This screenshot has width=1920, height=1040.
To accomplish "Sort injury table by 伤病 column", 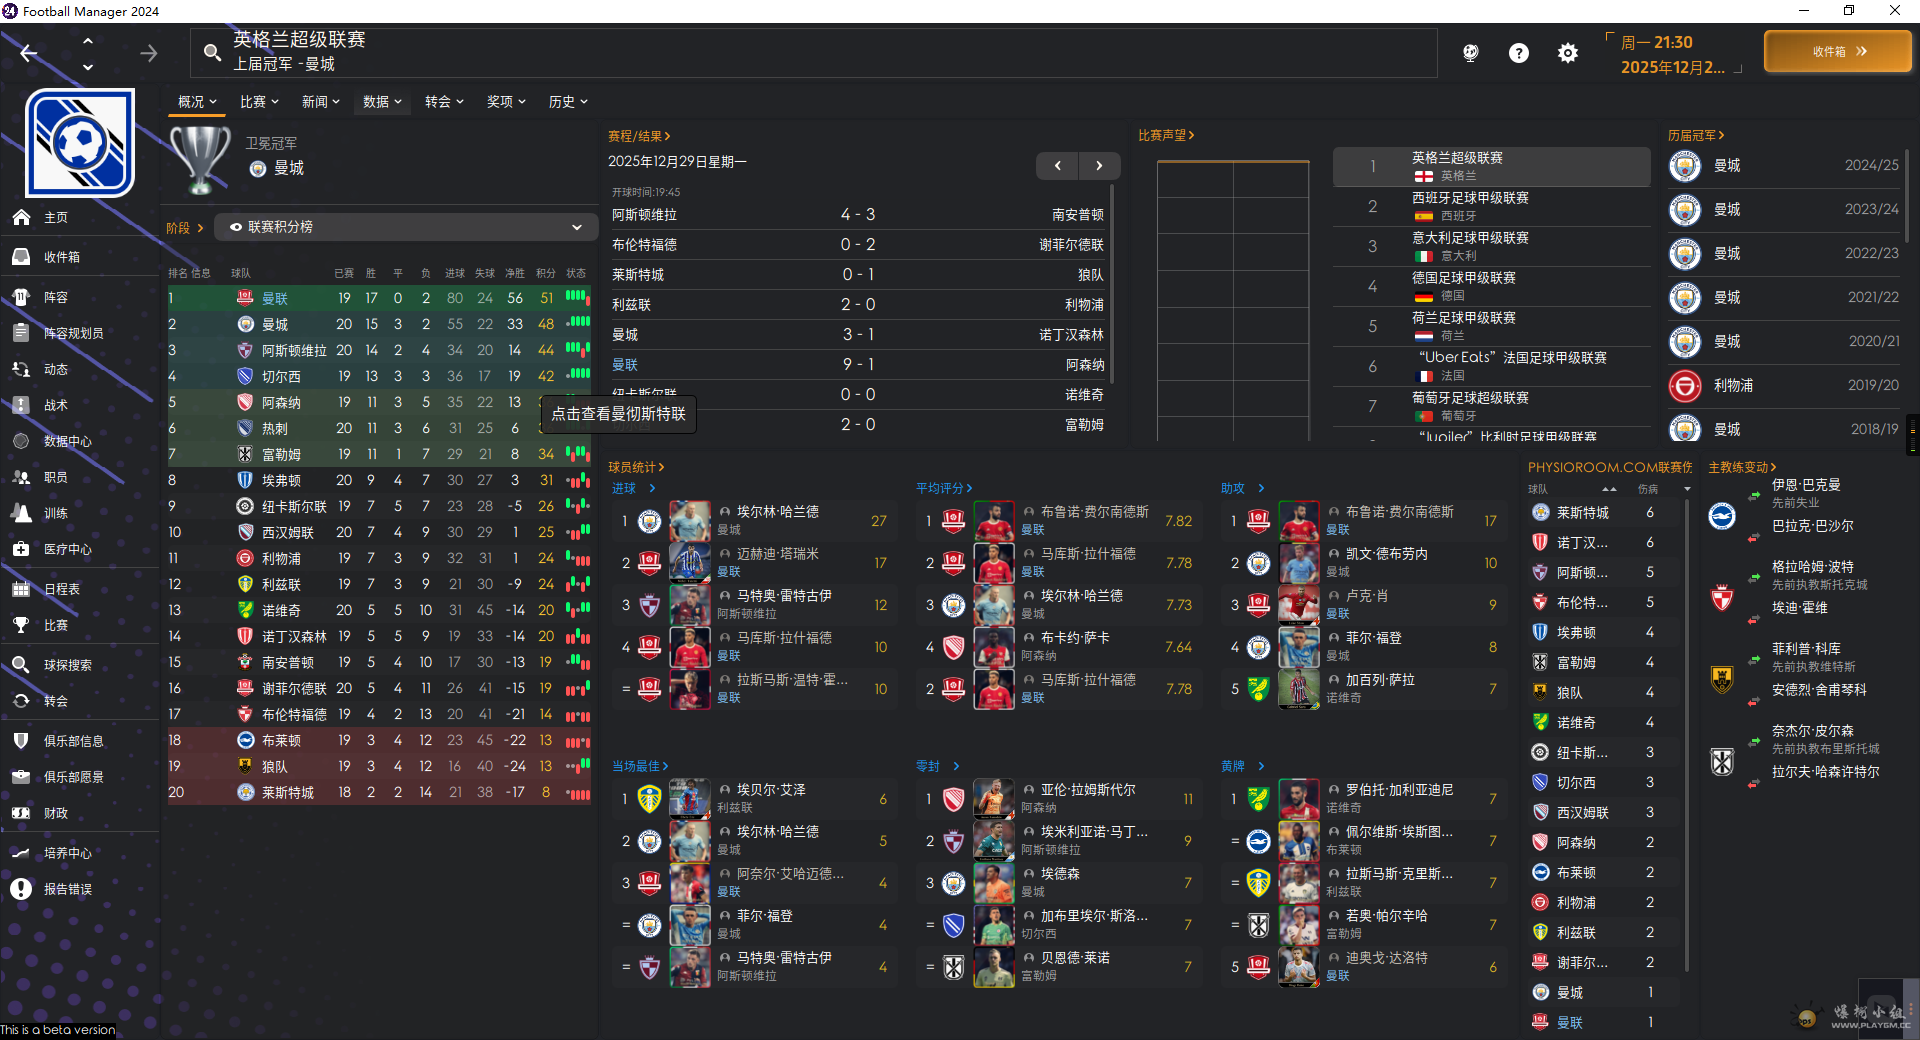I will pyautogui.click(x=1648, y=489).
